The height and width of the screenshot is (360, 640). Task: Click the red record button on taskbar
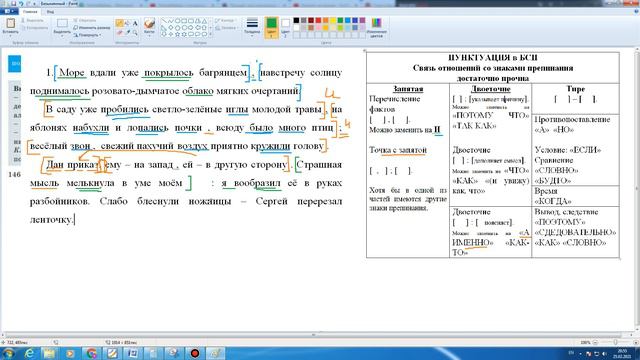195,353
